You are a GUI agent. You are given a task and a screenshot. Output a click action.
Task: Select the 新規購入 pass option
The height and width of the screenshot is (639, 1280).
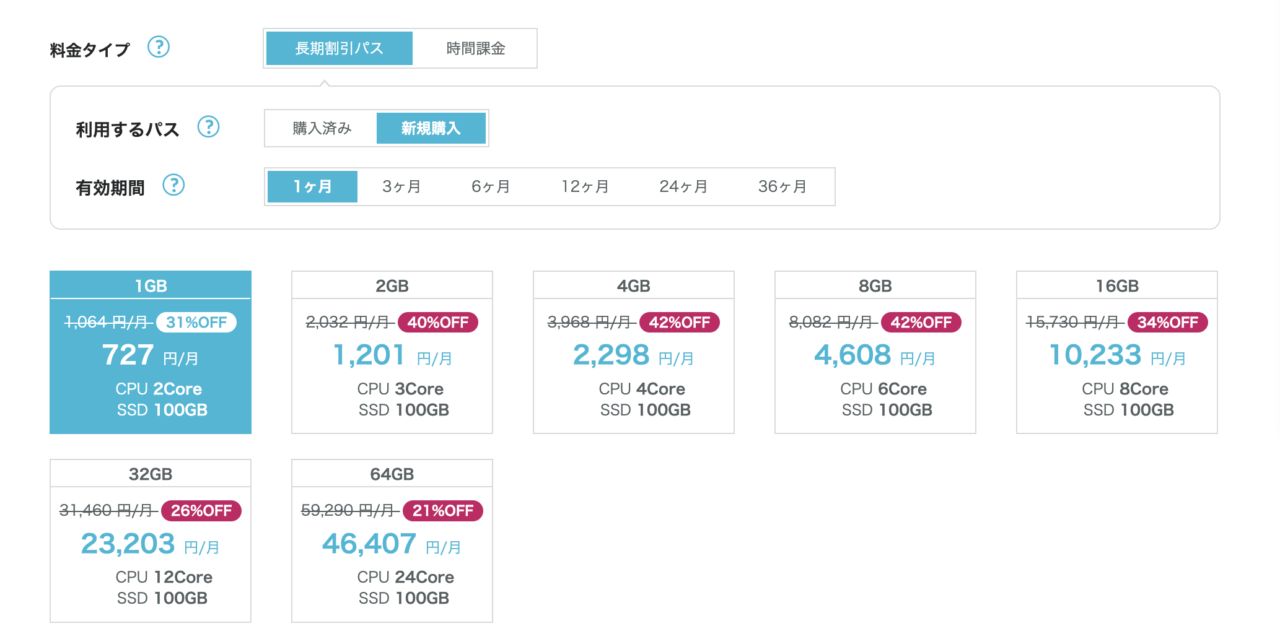click(x=431, y=128)
